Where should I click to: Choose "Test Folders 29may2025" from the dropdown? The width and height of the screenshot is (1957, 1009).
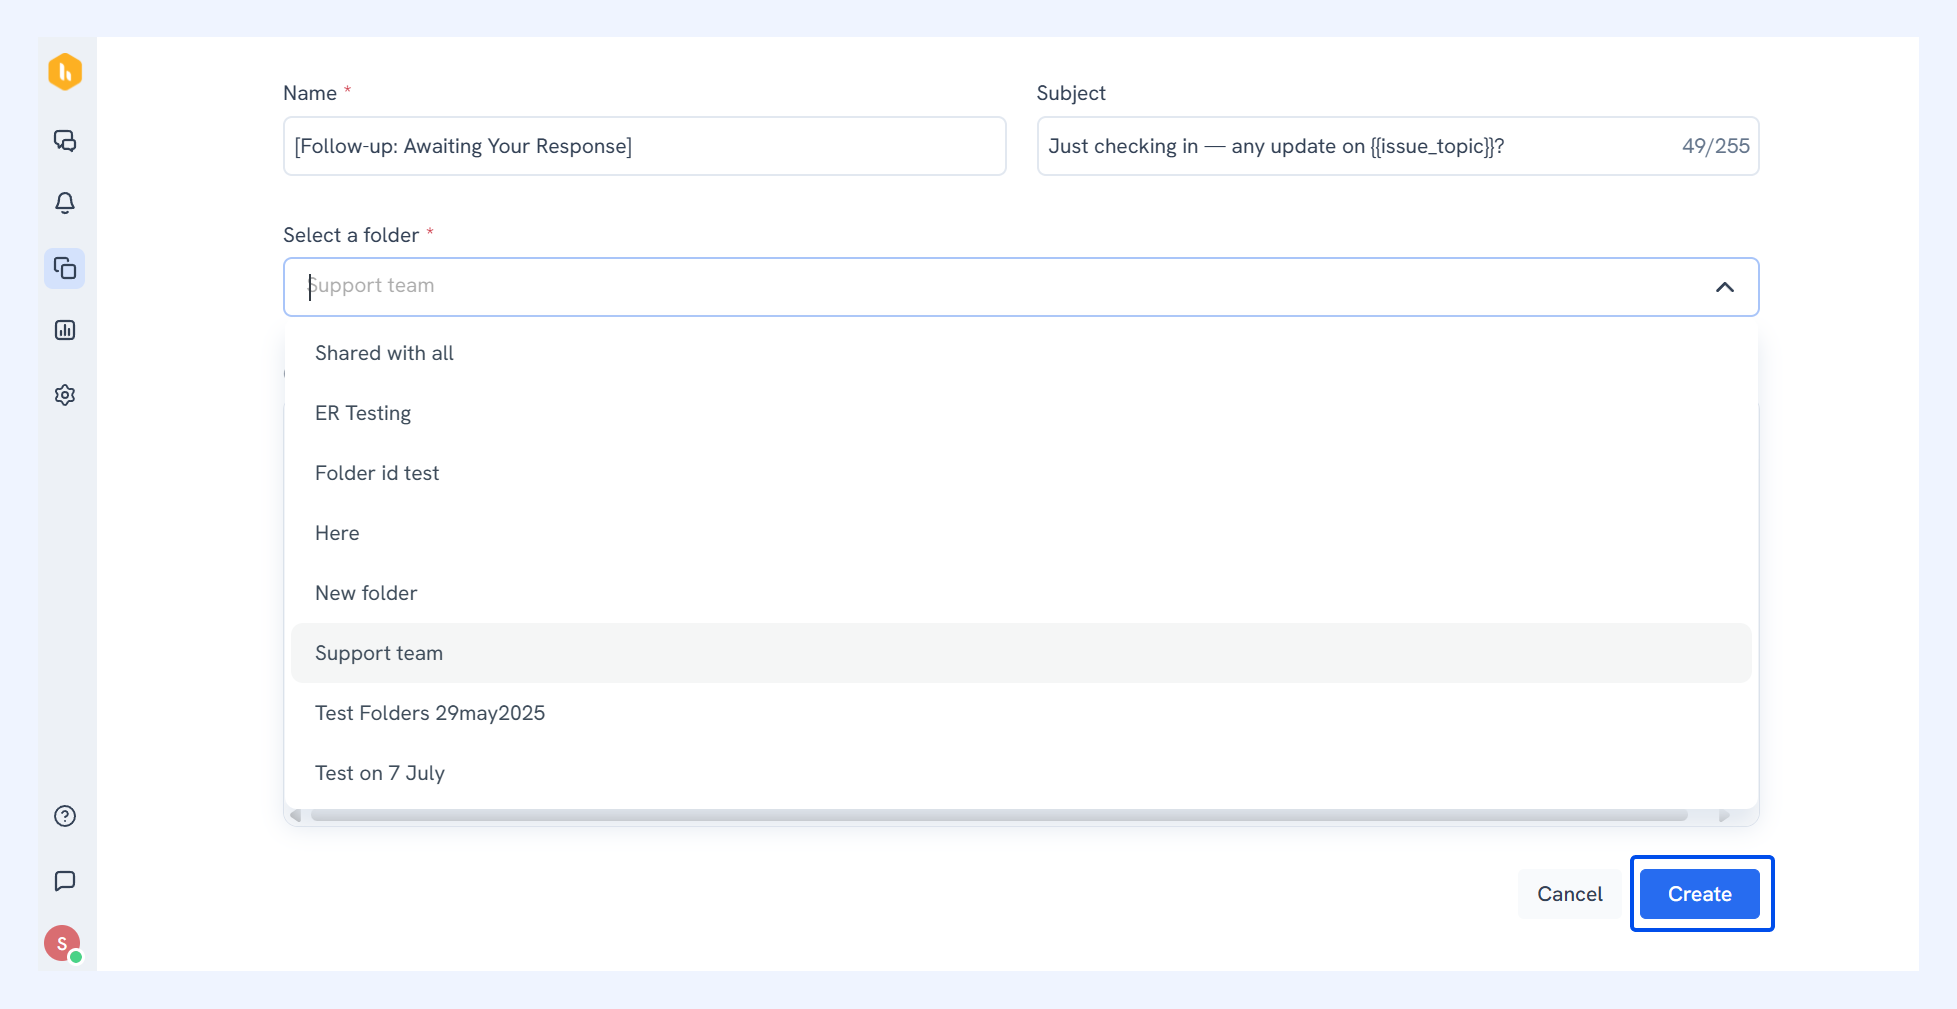[1020, 713]
